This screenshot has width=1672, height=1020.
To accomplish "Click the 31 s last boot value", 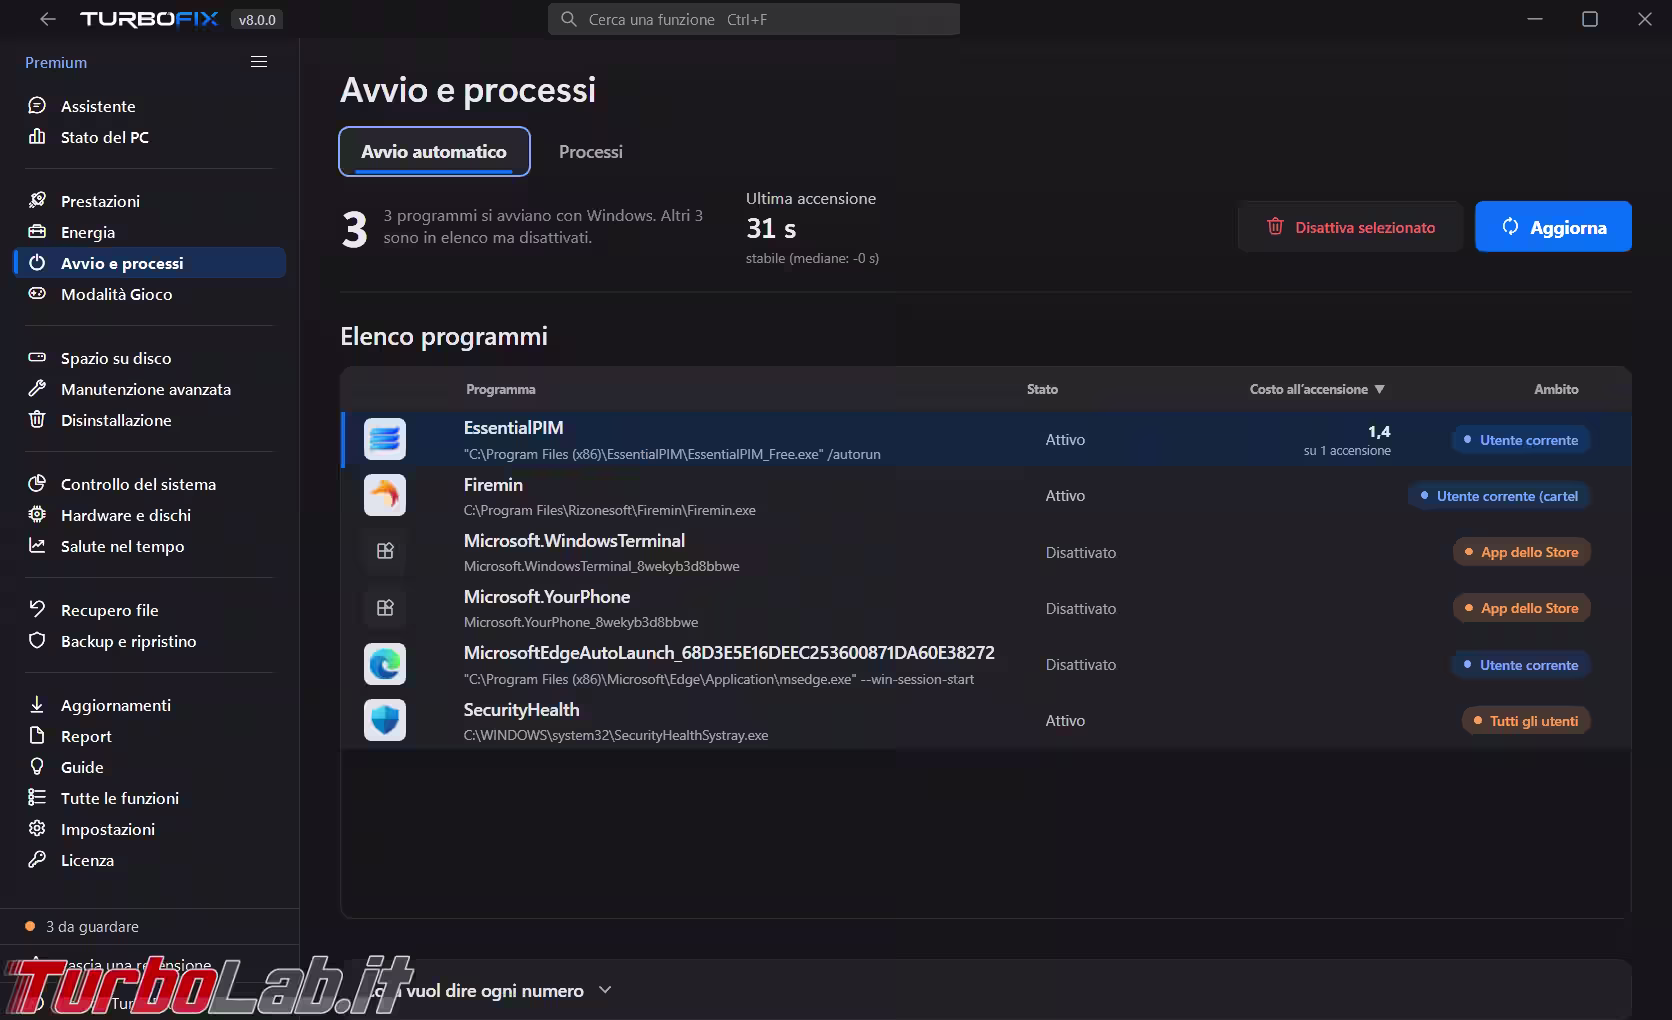I will pyautogui.click(x=771, y=229).
